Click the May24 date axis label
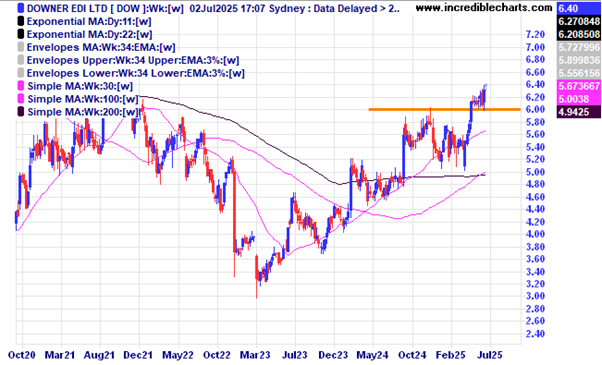 coord(372,355)
